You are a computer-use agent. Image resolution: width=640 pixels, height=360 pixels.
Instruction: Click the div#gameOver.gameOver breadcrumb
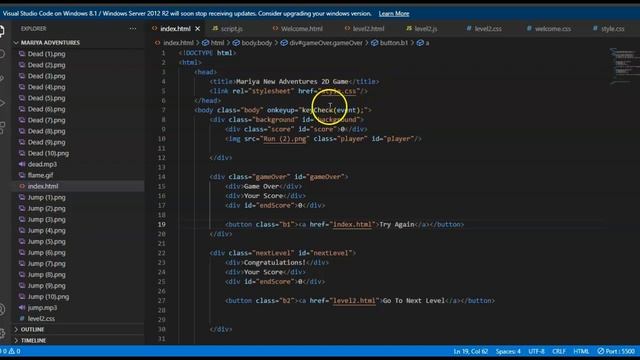coord(322,43)
